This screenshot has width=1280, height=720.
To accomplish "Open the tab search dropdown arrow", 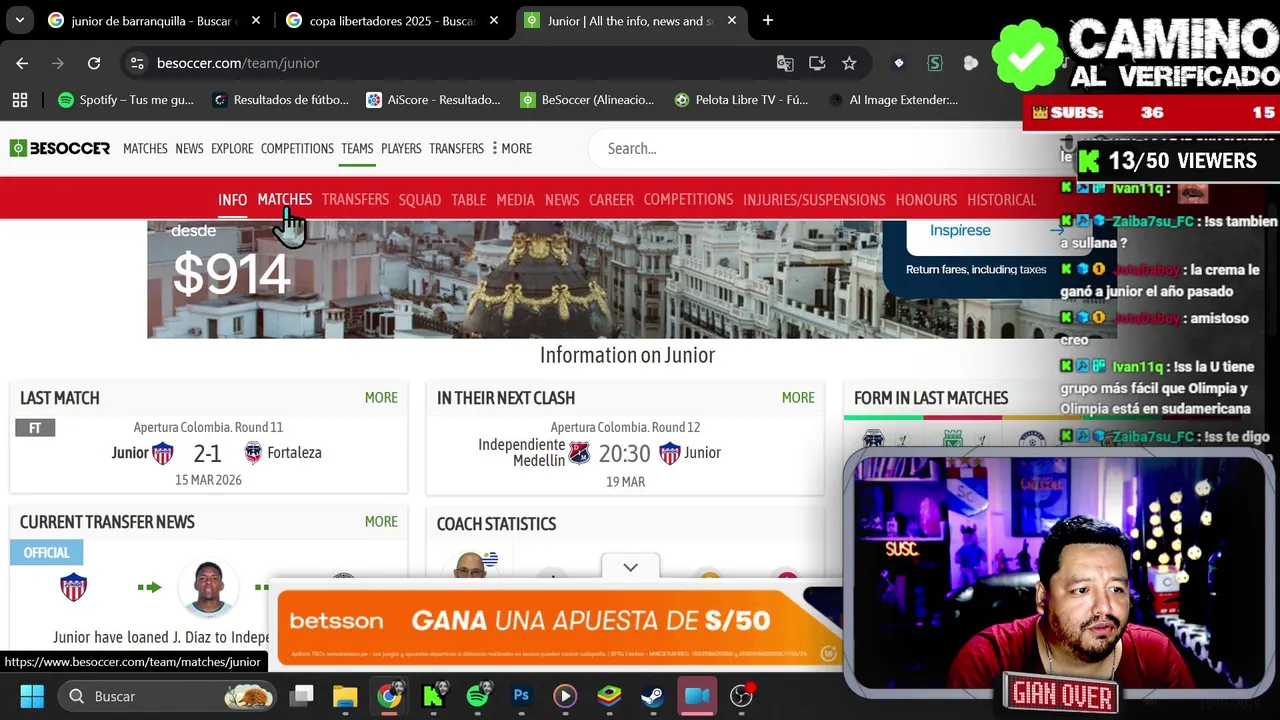I will click(x=20, y=20).
